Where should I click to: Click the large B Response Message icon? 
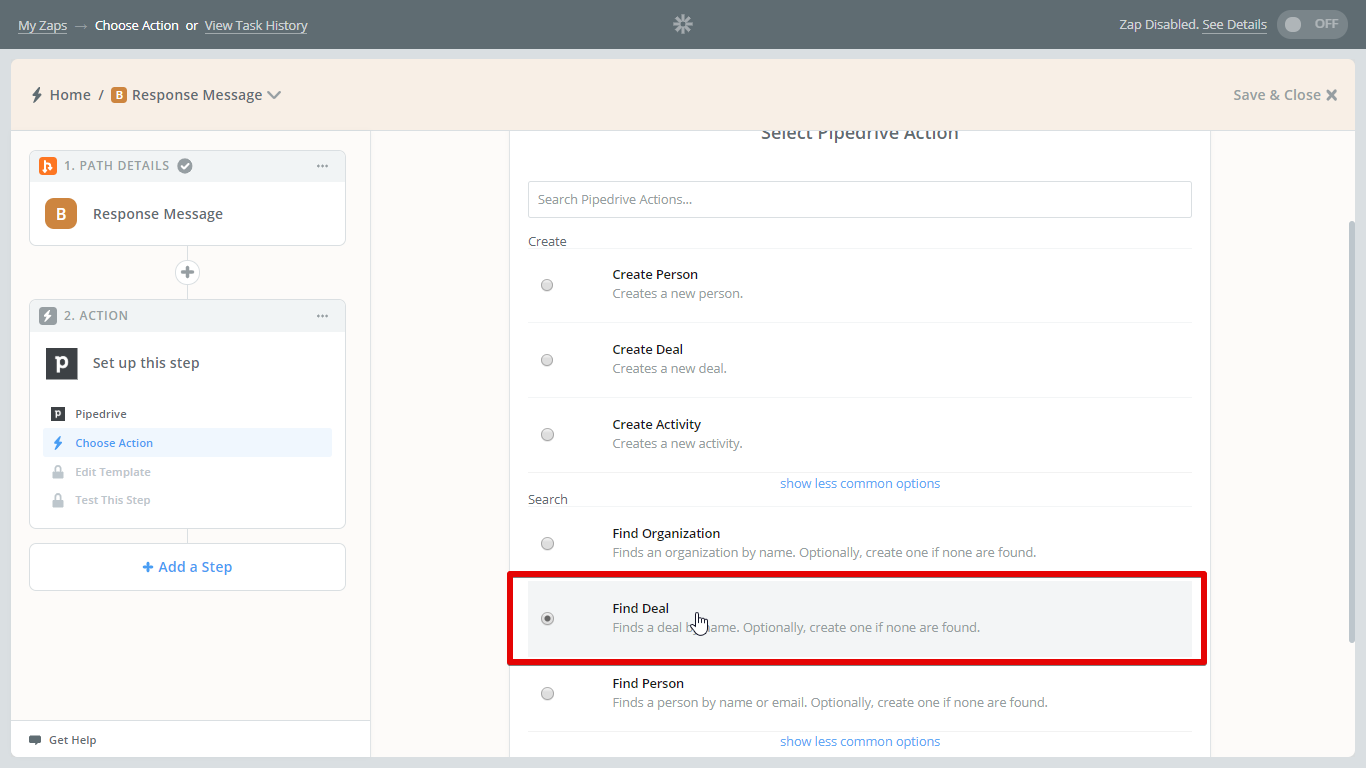point(61,214)
